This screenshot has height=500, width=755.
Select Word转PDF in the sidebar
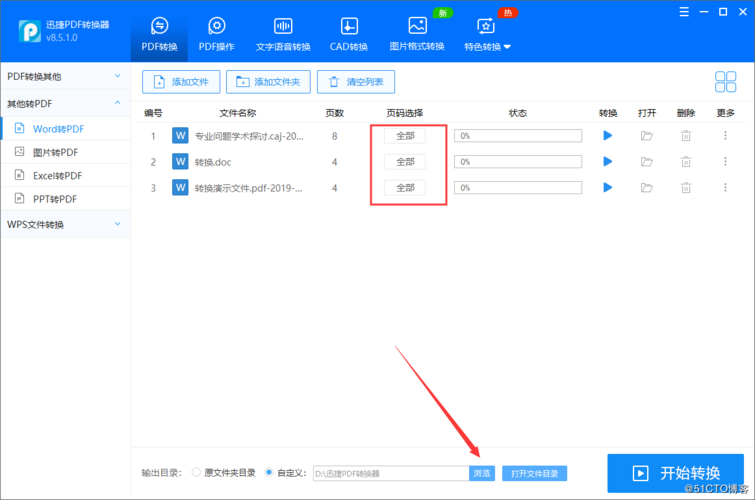[65, 129]
